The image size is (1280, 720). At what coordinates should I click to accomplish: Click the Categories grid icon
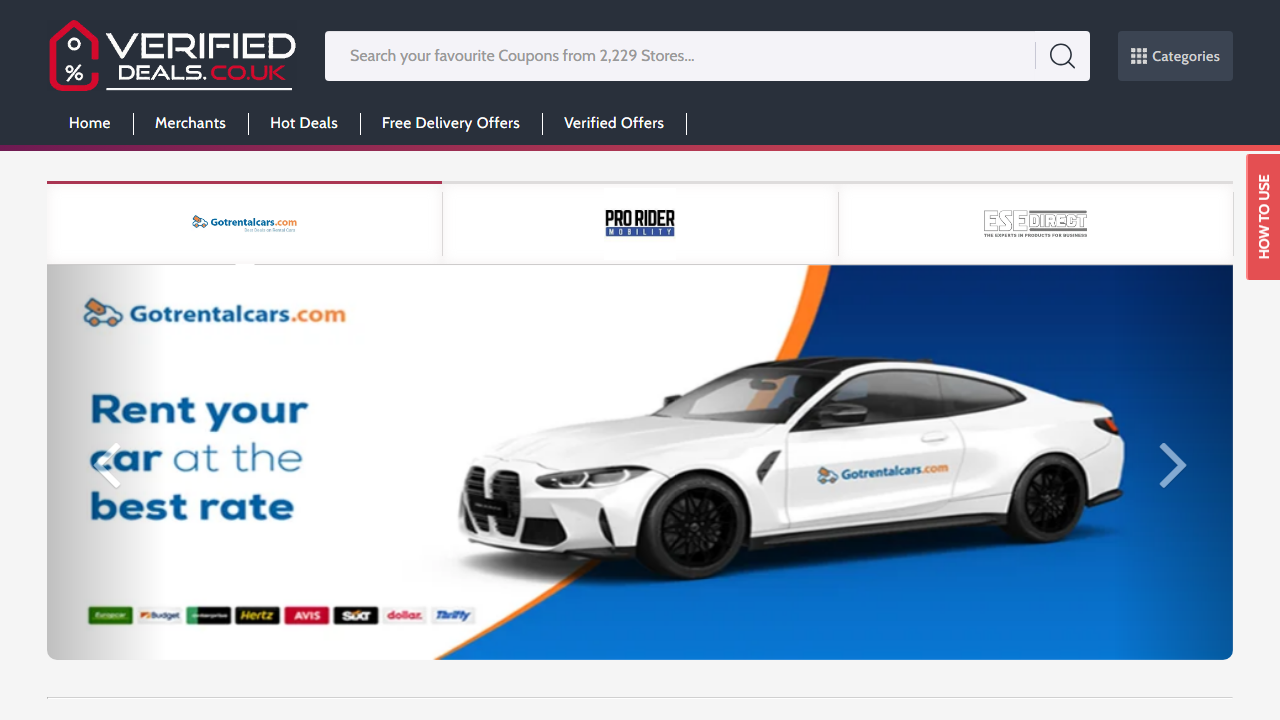point(1137,56)
